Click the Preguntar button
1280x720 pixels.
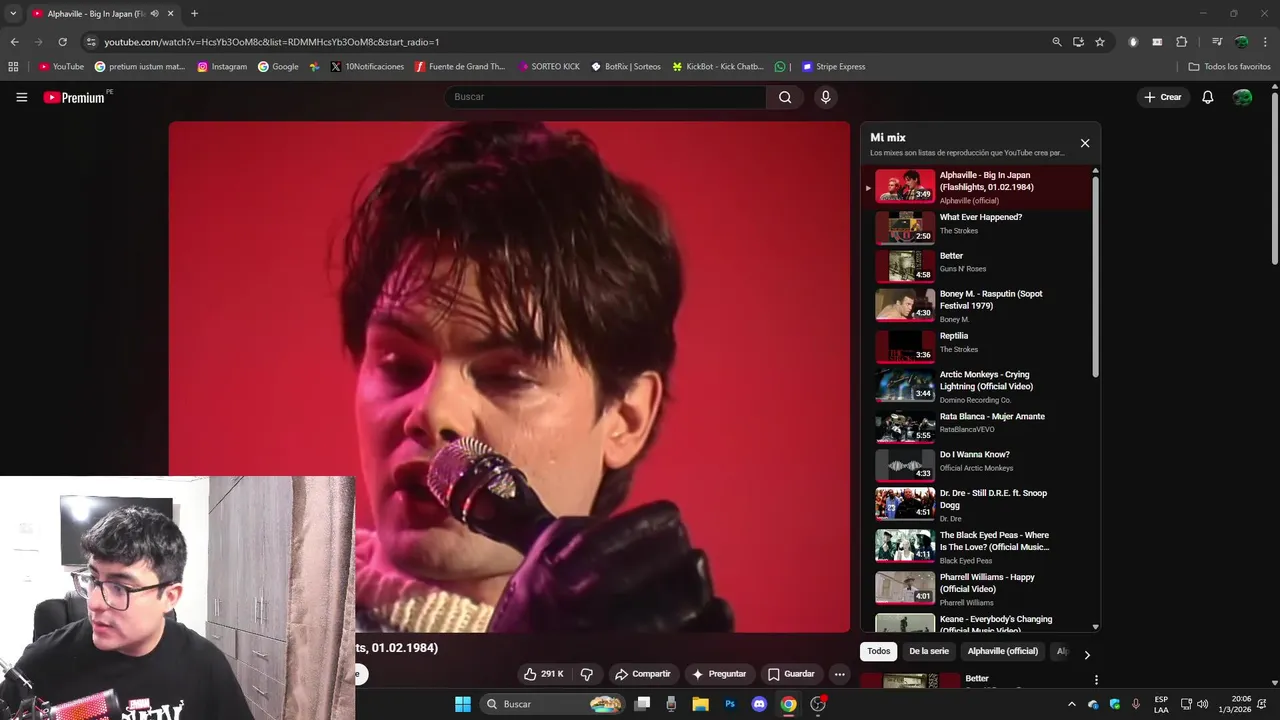pyautogui.click(x=720, y=674)
